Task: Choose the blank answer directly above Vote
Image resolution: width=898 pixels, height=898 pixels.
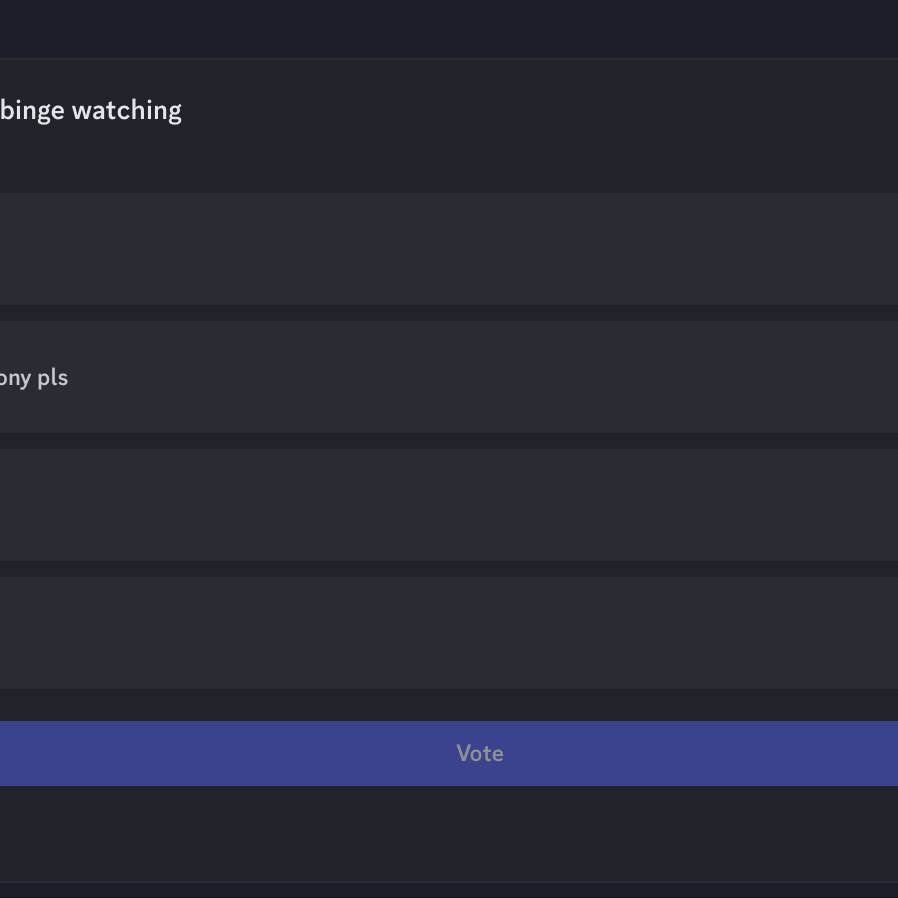Action: 449,633
